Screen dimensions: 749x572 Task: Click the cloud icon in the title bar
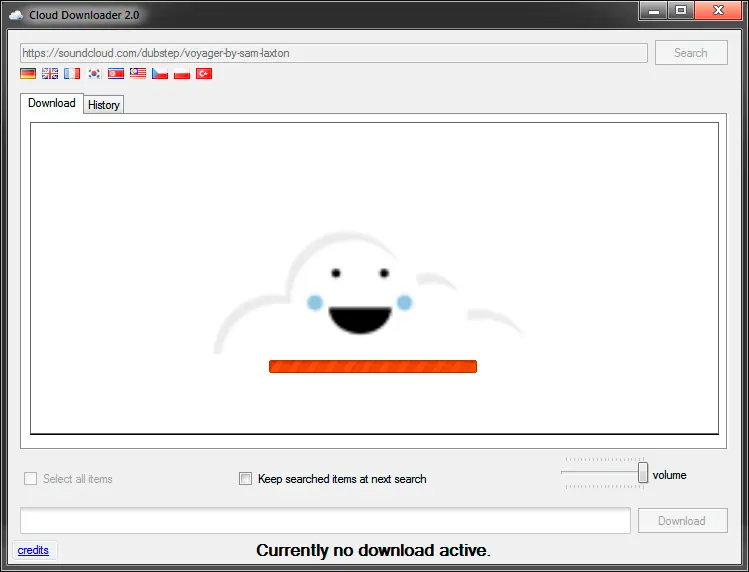click(16, 15)
